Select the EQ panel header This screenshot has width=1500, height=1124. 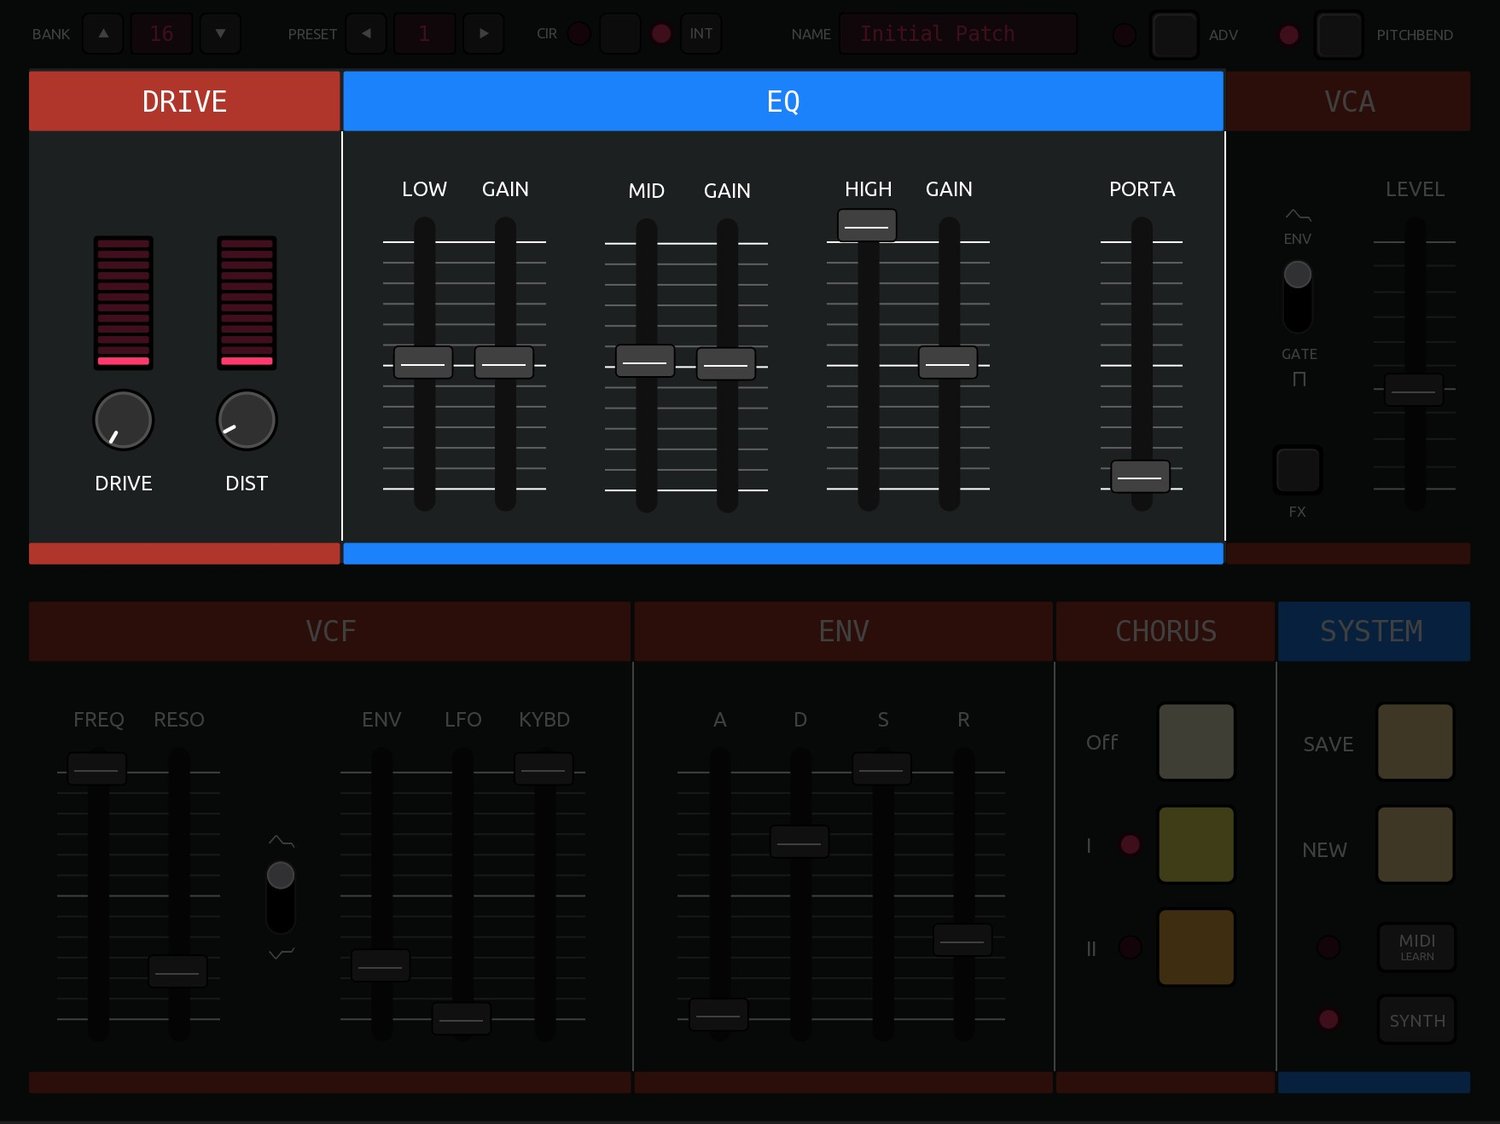(783, 101)
